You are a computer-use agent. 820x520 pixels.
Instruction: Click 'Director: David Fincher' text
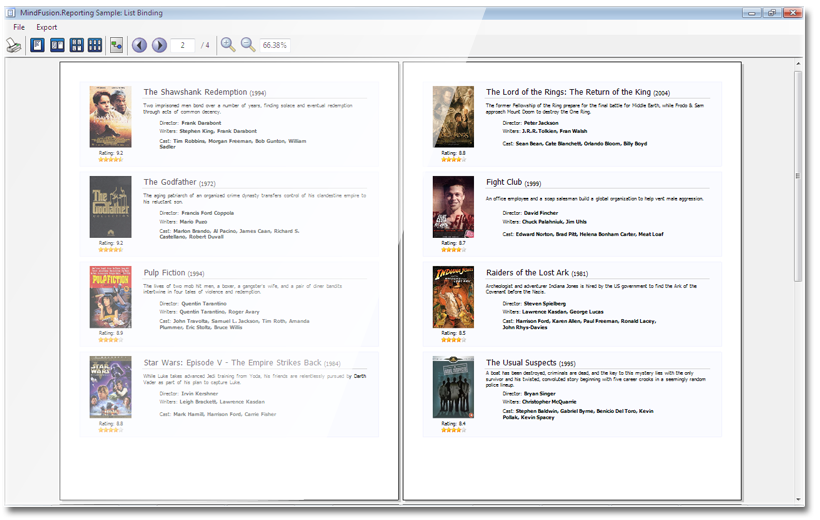(x=530, y=213)
